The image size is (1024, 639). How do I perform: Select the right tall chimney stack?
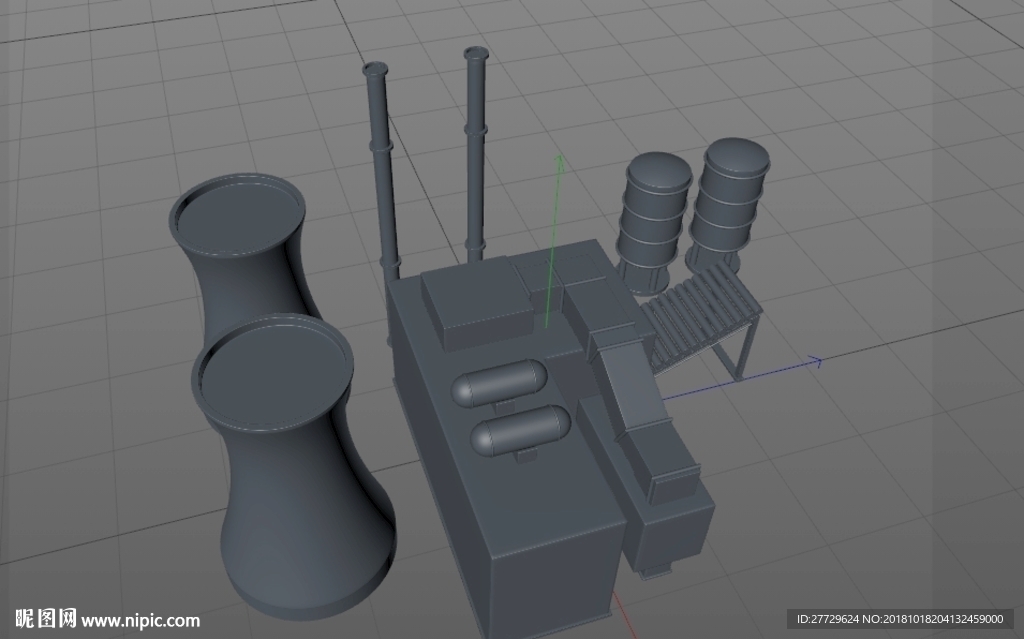(475, 154)
